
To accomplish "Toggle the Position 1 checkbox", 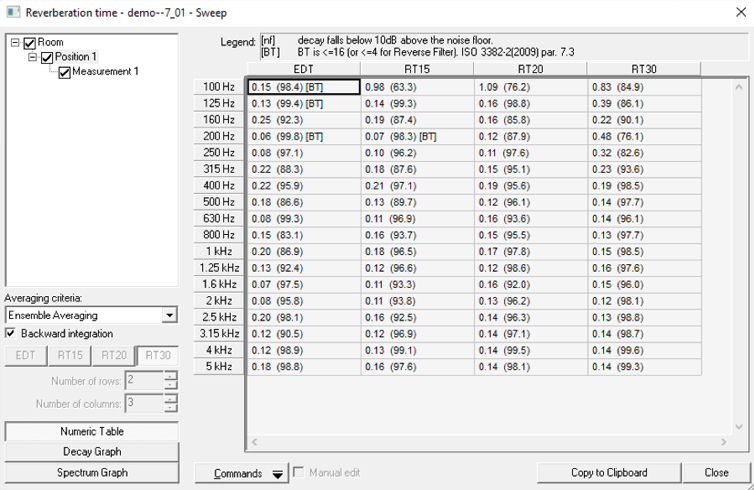I will click(46, 57).
